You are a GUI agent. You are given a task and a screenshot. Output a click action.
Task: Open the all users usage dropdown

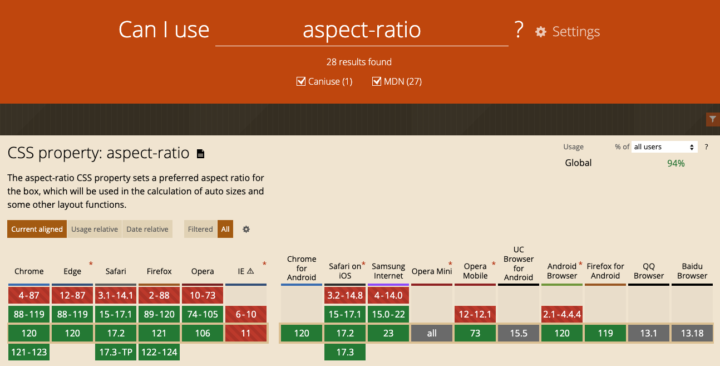click(x=664, y=147)
